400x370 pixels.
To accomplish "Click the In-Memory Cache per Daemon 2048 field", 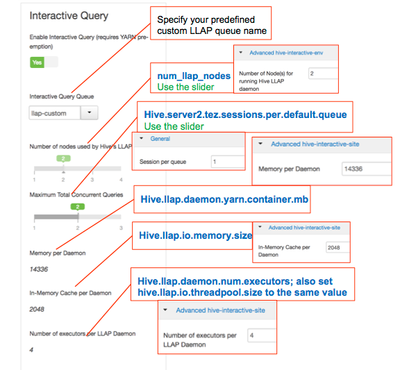I will [x=338, y=248].
